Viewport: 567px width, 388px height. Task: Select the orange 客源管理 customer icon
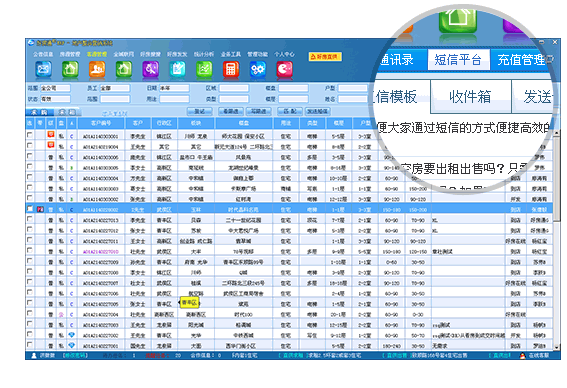point(97,69)
